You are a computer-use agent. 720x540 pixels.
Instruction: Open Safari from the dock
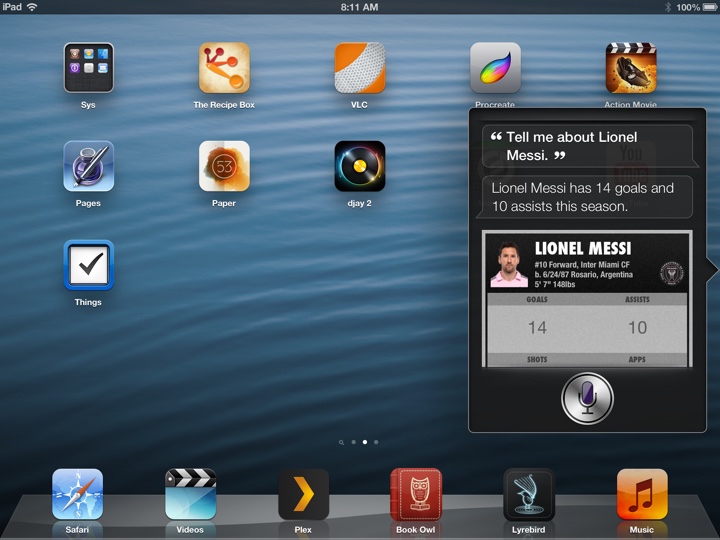77,494
